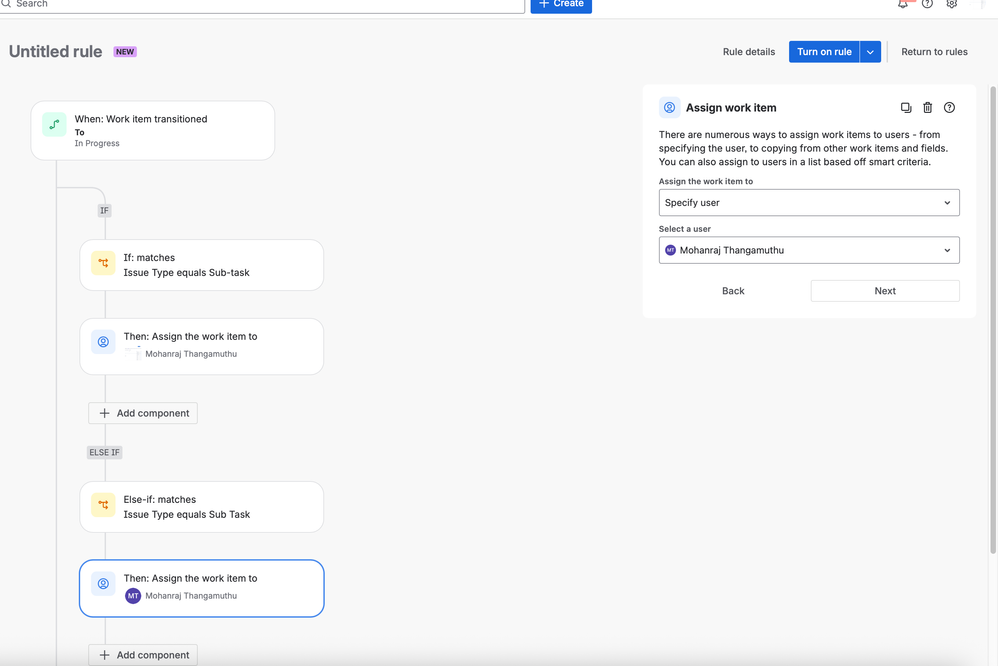
Task: Focus the Search field at top
Action: point(261,5)
